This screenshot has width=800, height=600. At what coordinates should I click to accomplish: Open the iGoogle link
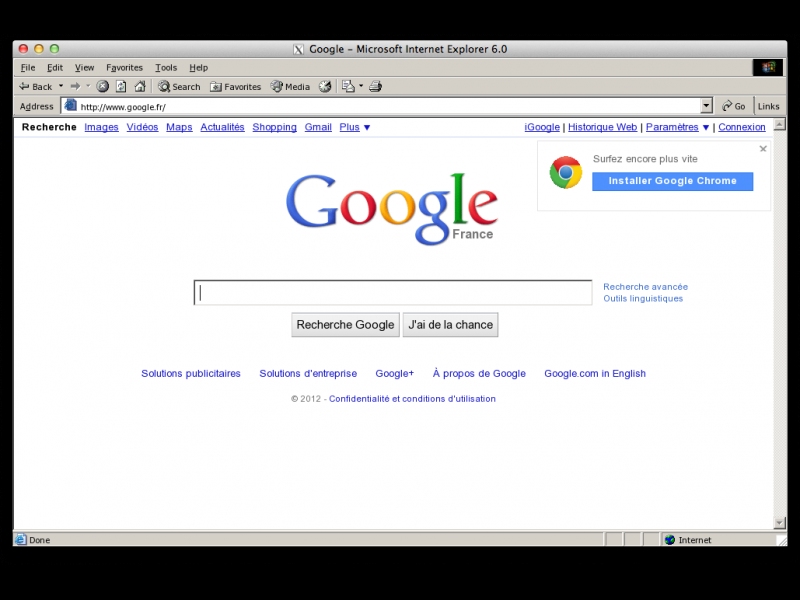(542, 127)
